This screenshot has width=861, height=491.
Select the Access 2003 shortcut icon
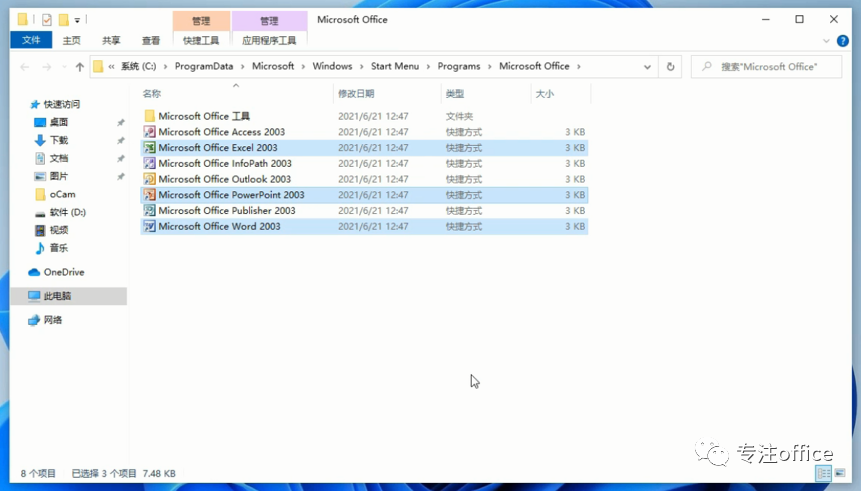pyautogui.click(x=149, y=132)
